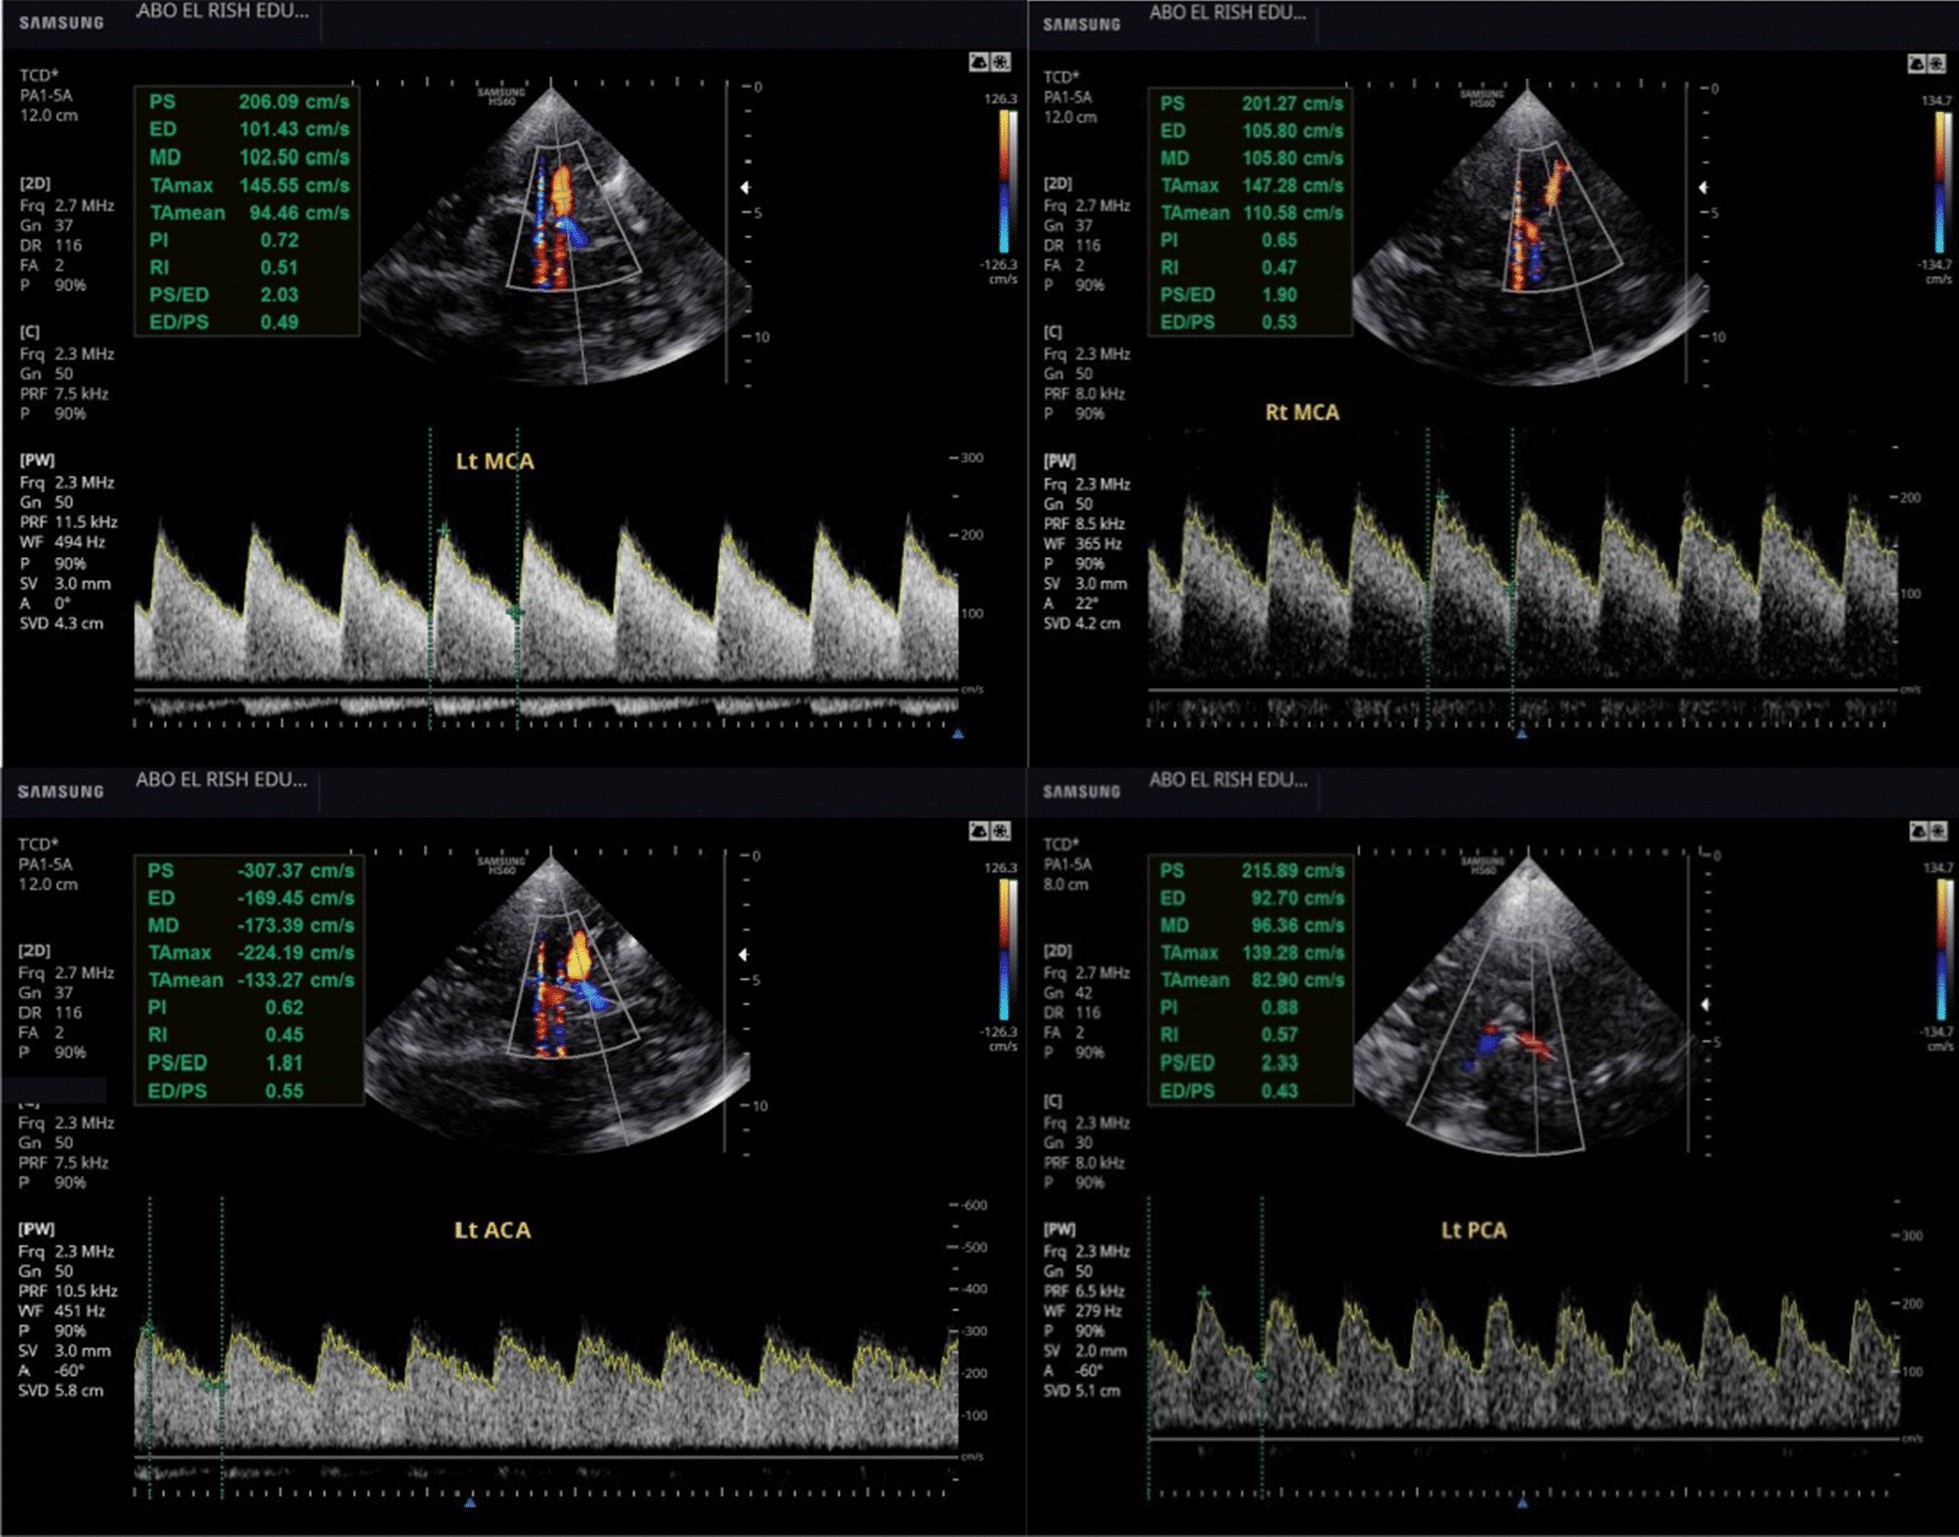Click the ultrasound scan icon in Lt MCA panel
The image size is (1959, 1537).
coord(979,63)
